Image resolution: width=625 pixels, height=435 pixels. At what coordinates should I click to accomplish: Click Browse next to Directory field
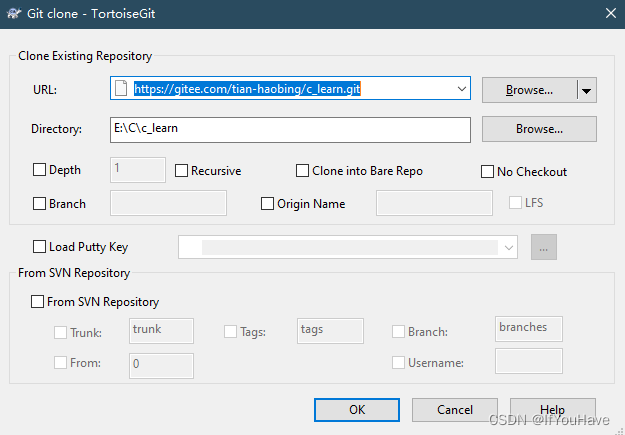coord(539,129)
